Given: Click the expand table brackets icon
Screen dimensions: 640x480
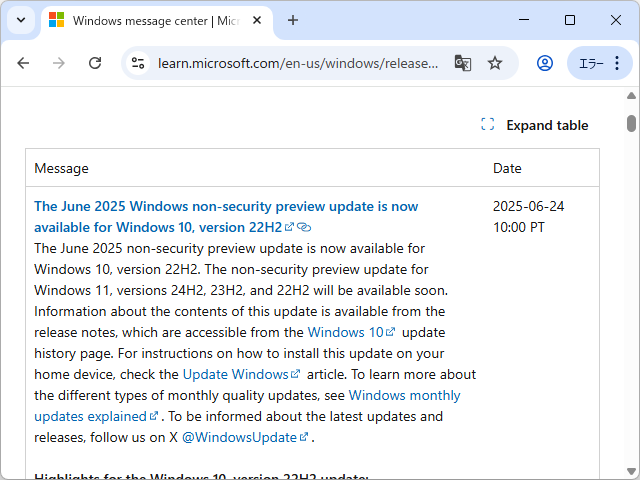Looking at the screenshot, I should tap(487, 124).
